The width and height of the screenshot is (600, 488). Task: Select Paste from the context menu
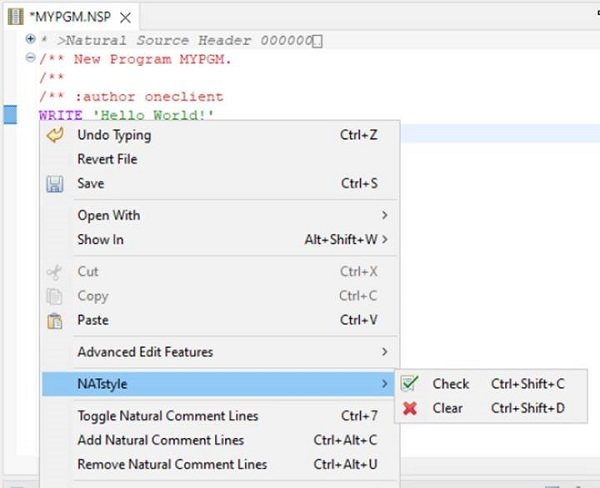[219, 320]
